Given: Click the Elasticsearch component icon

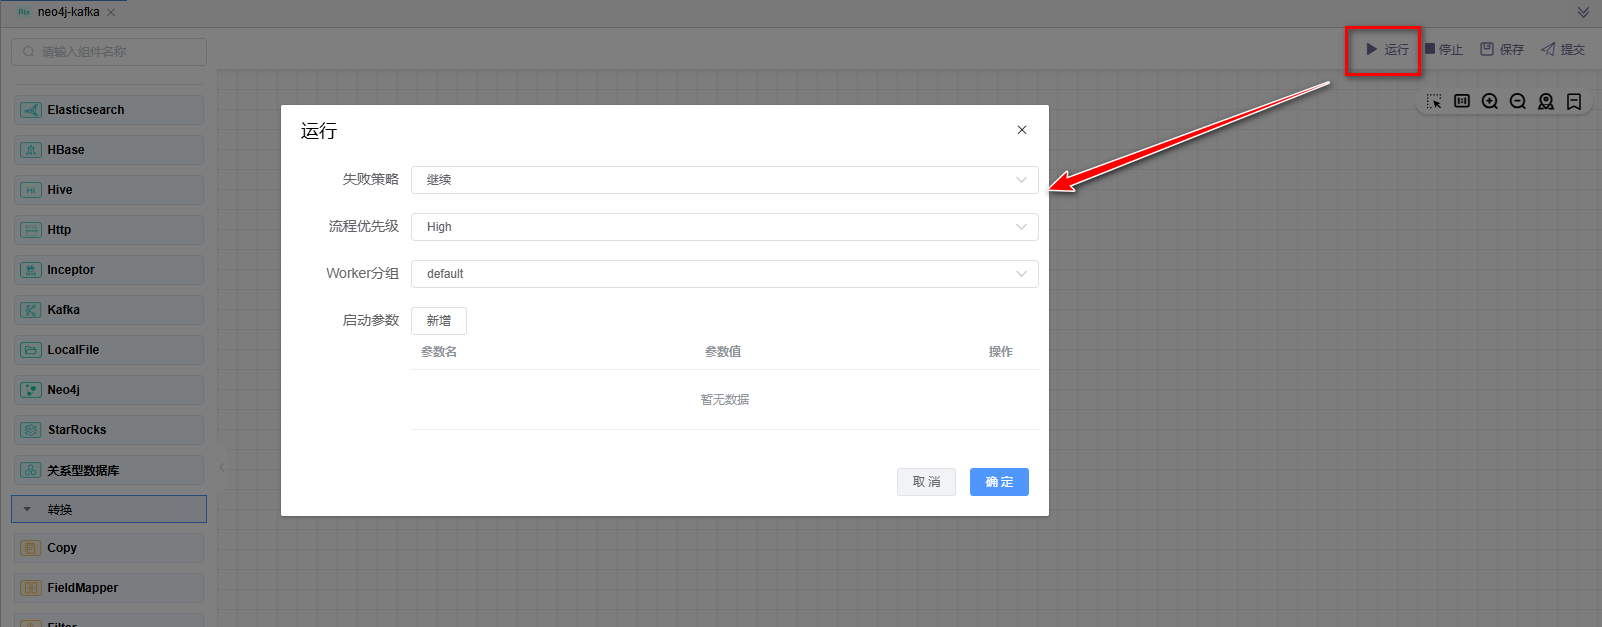Looking at the screenshot, I should pos(31,110).
